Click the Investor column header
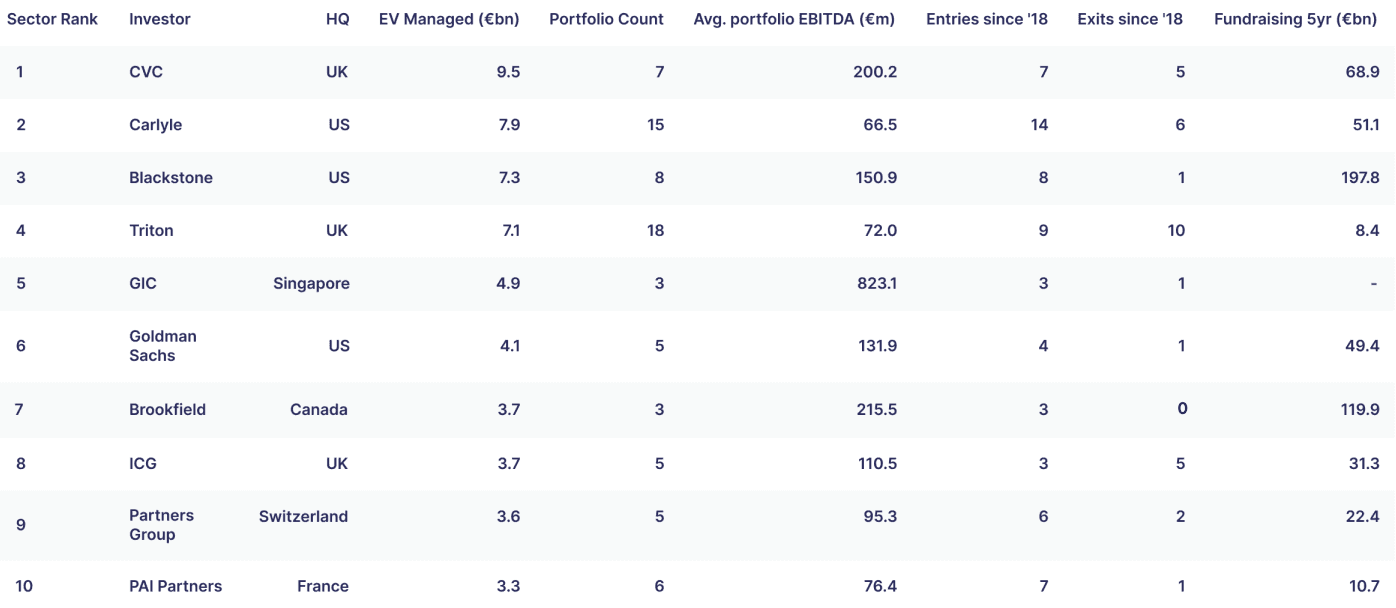This screenshot has height=608, width=1396. [x=160, y=19]
